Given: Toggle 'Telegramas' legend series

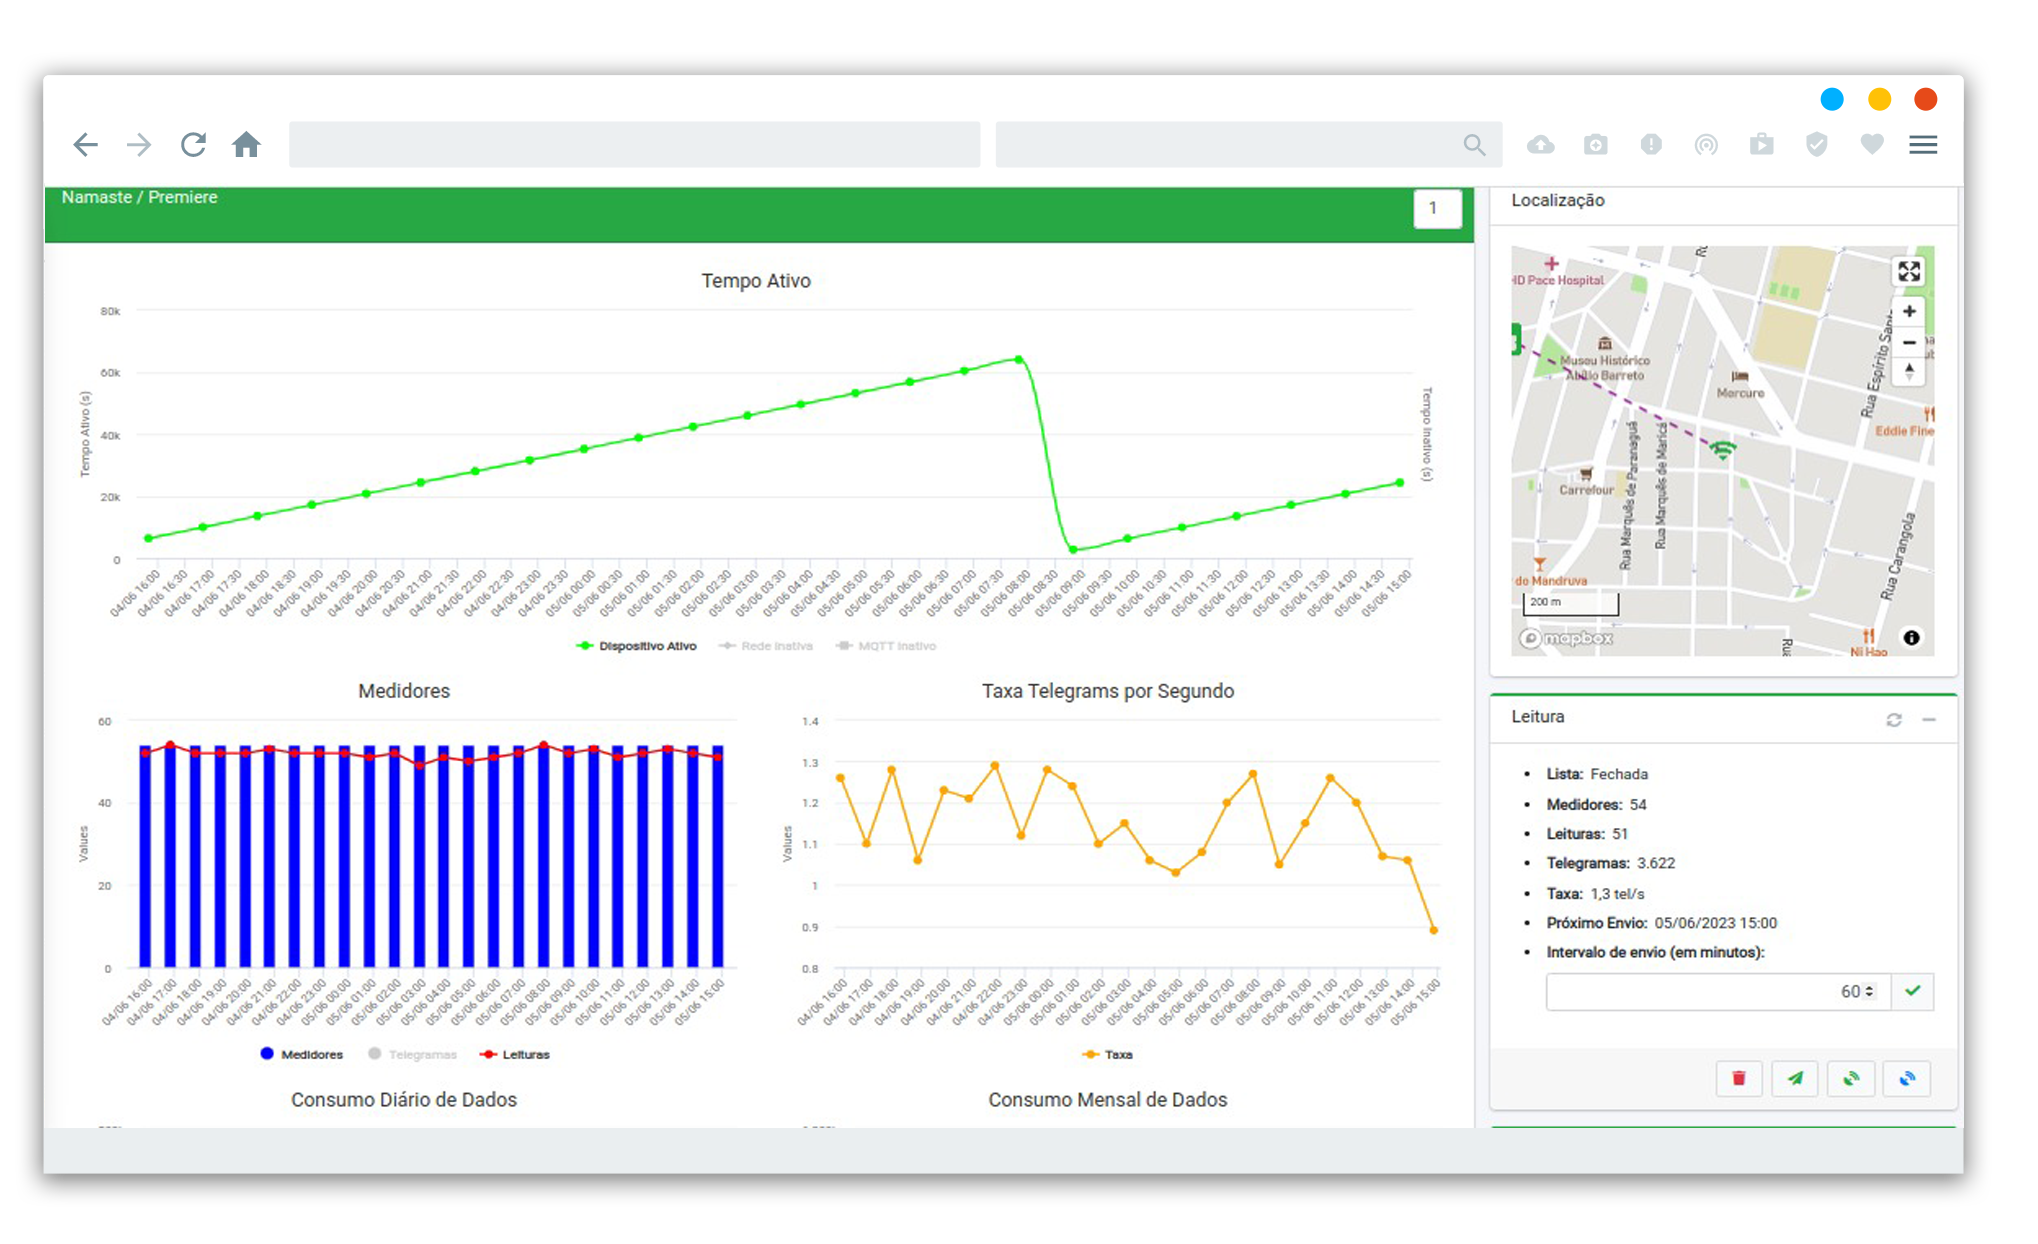Looking at the screenshot, I should [412, 1054].
